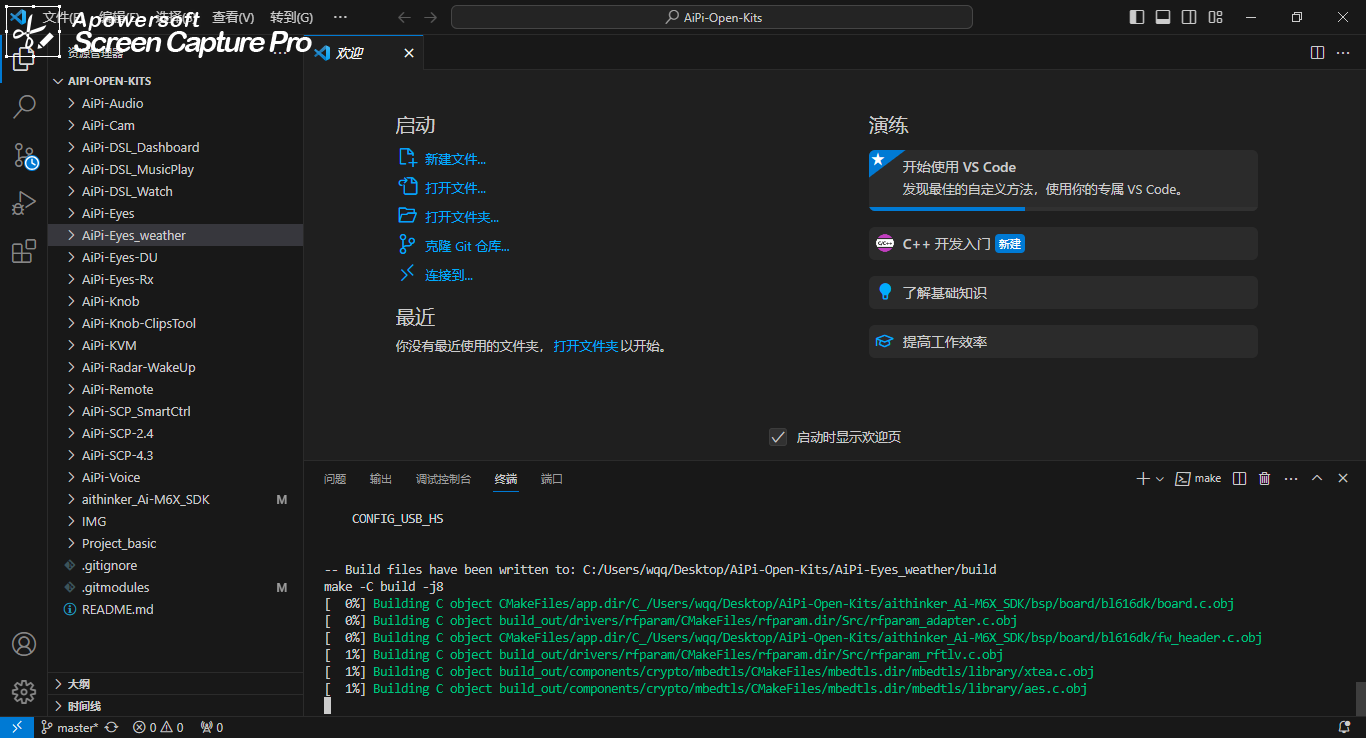
Task: Expand the 大纲 outline section
Action: 176,684
